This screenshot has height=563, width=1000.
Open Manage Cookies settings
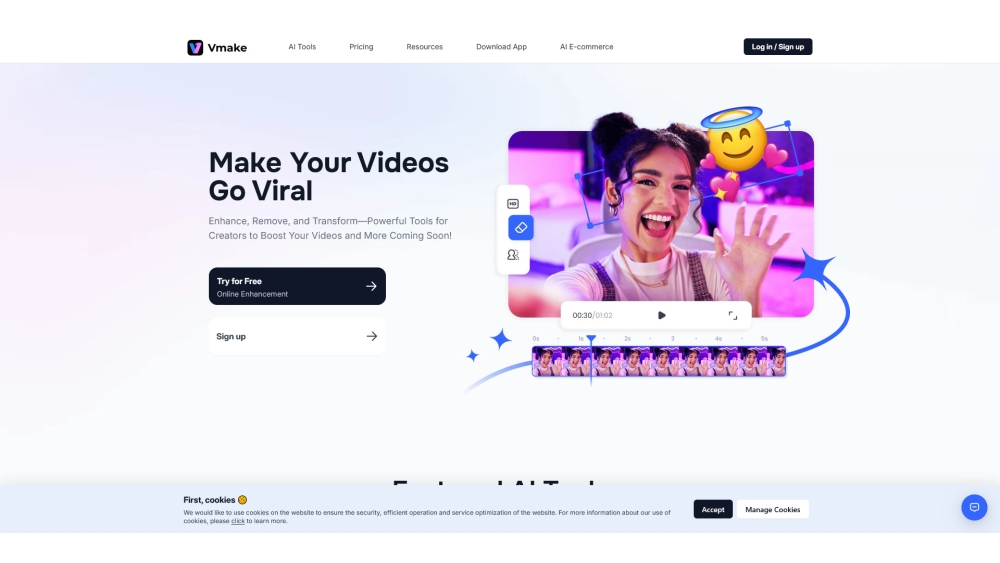pyautogui.click(x=772, y=509)
